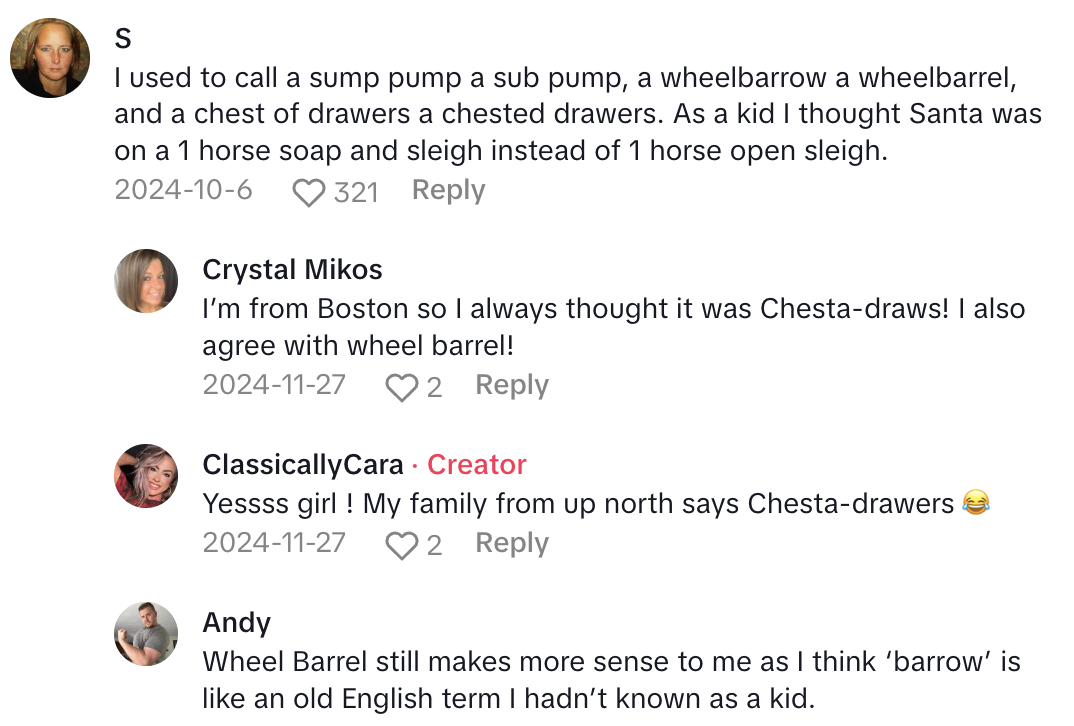Click the 2024-10-6 timestamp

(x=183, y=190)
